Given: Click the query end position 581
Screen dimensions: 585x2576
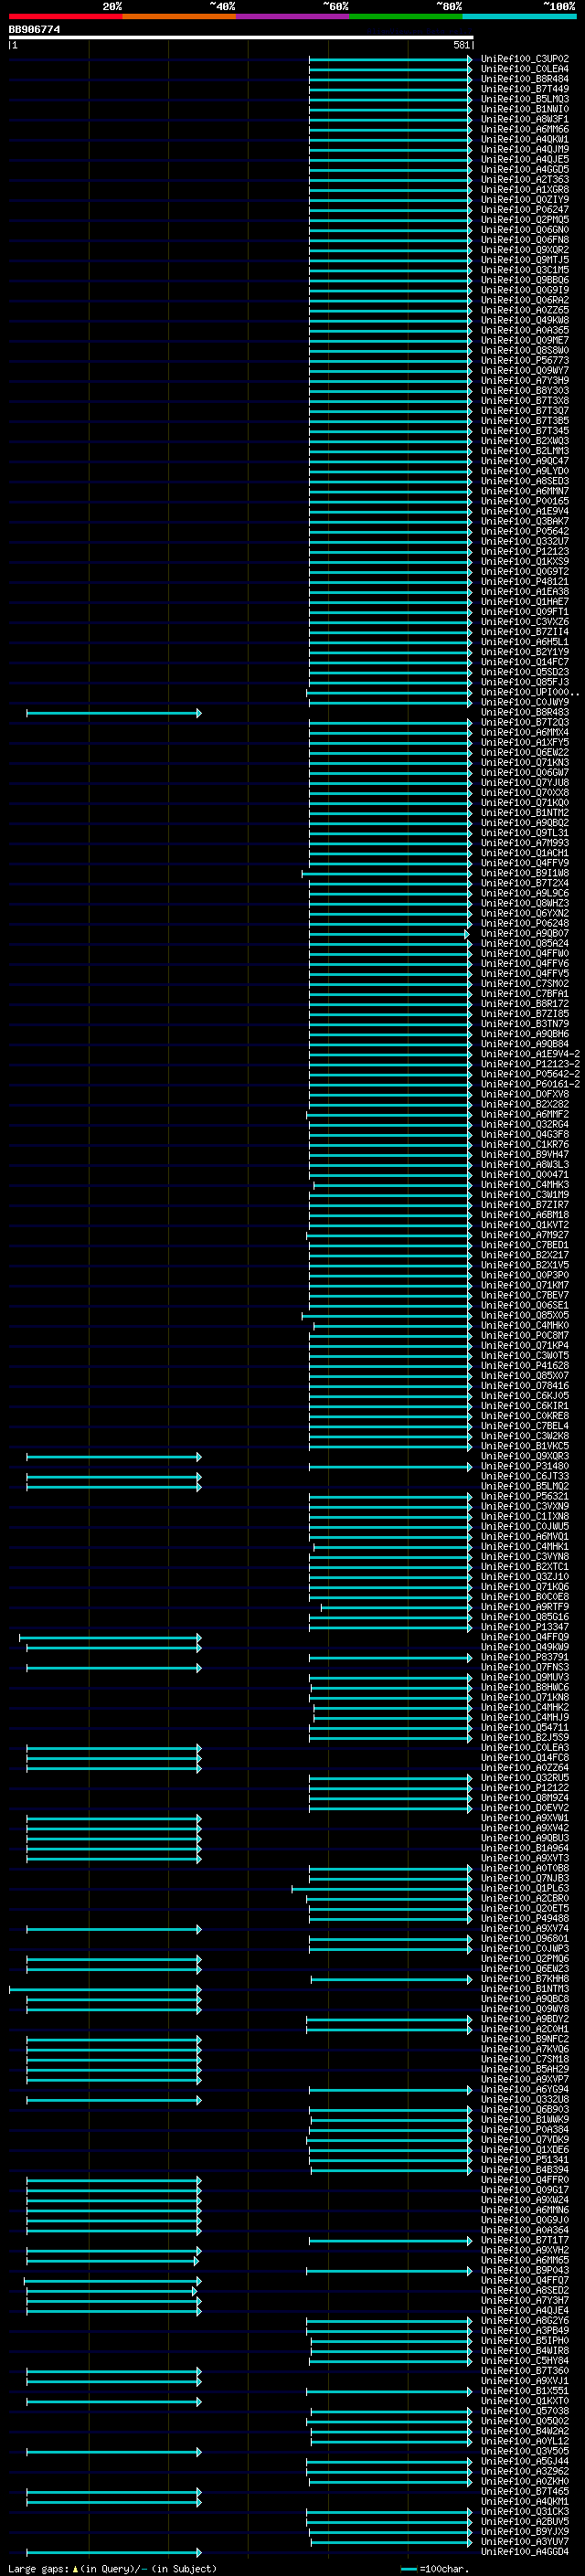Looking at the screenshot, I should (x=461, y=45).
